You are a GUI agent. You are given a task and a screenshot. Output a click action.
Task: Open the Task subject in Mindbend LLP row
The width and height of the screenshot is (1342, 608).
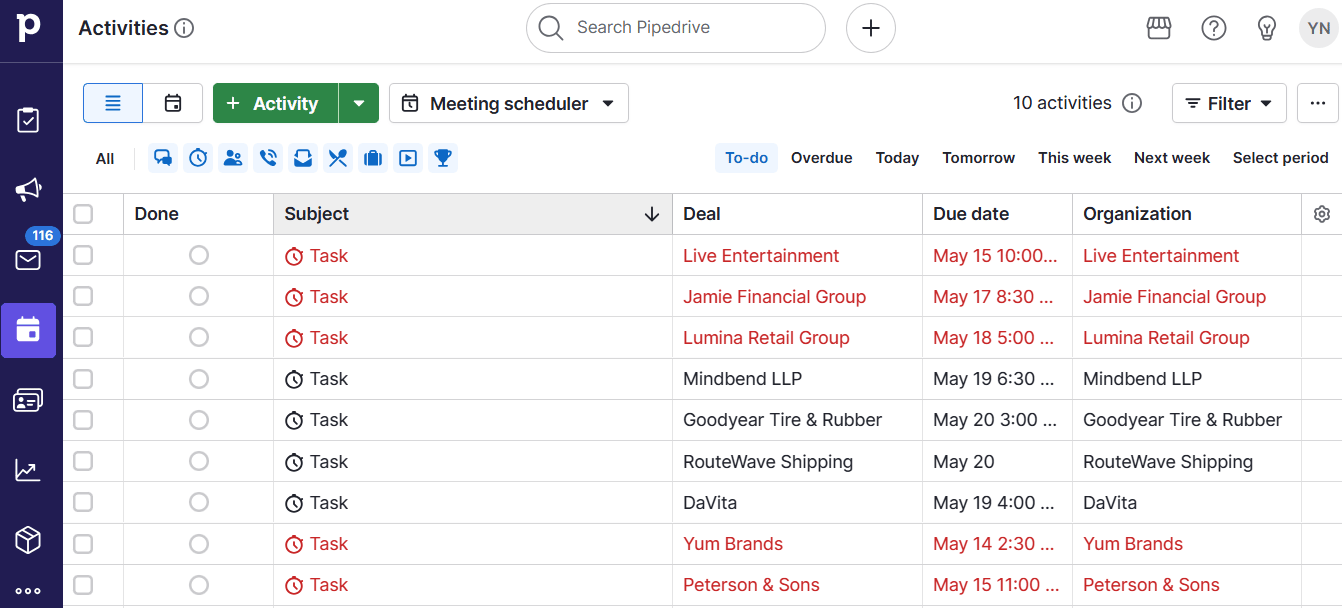[328, 379]
